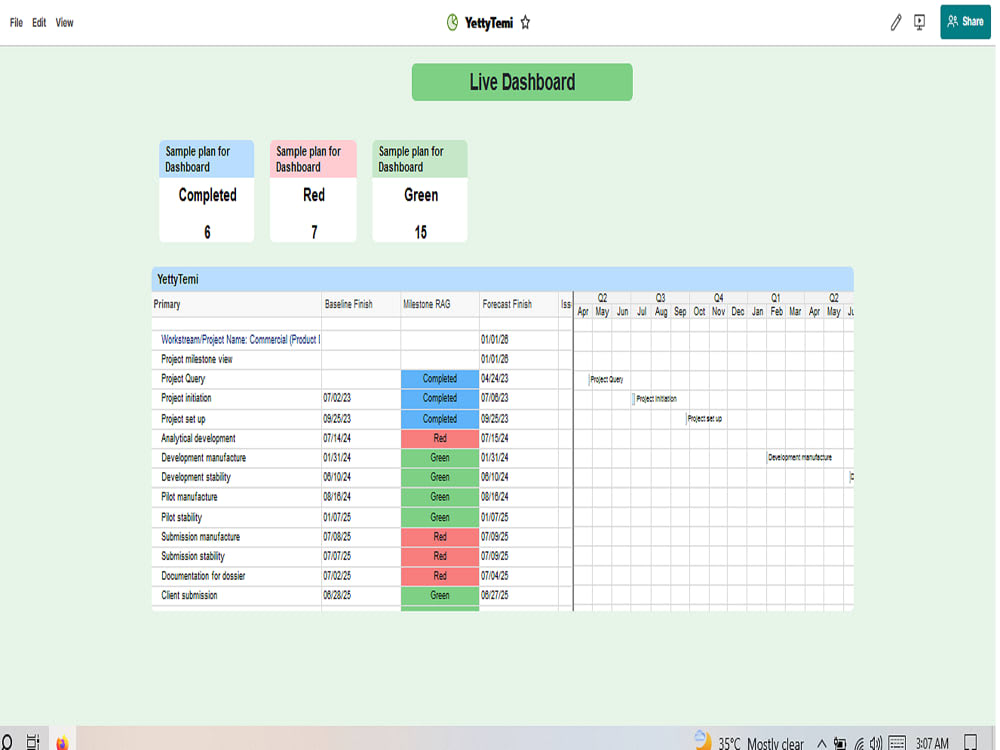Open the View menu
Screen dimensions: 1000x750
pyautogui.click(x=63, y=22)
